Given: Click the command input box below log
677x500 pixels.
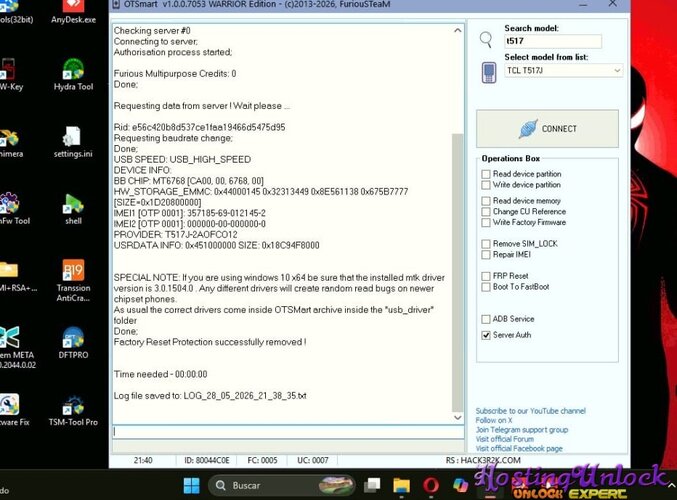Looking at the screenshot, I should coord(288,432).
